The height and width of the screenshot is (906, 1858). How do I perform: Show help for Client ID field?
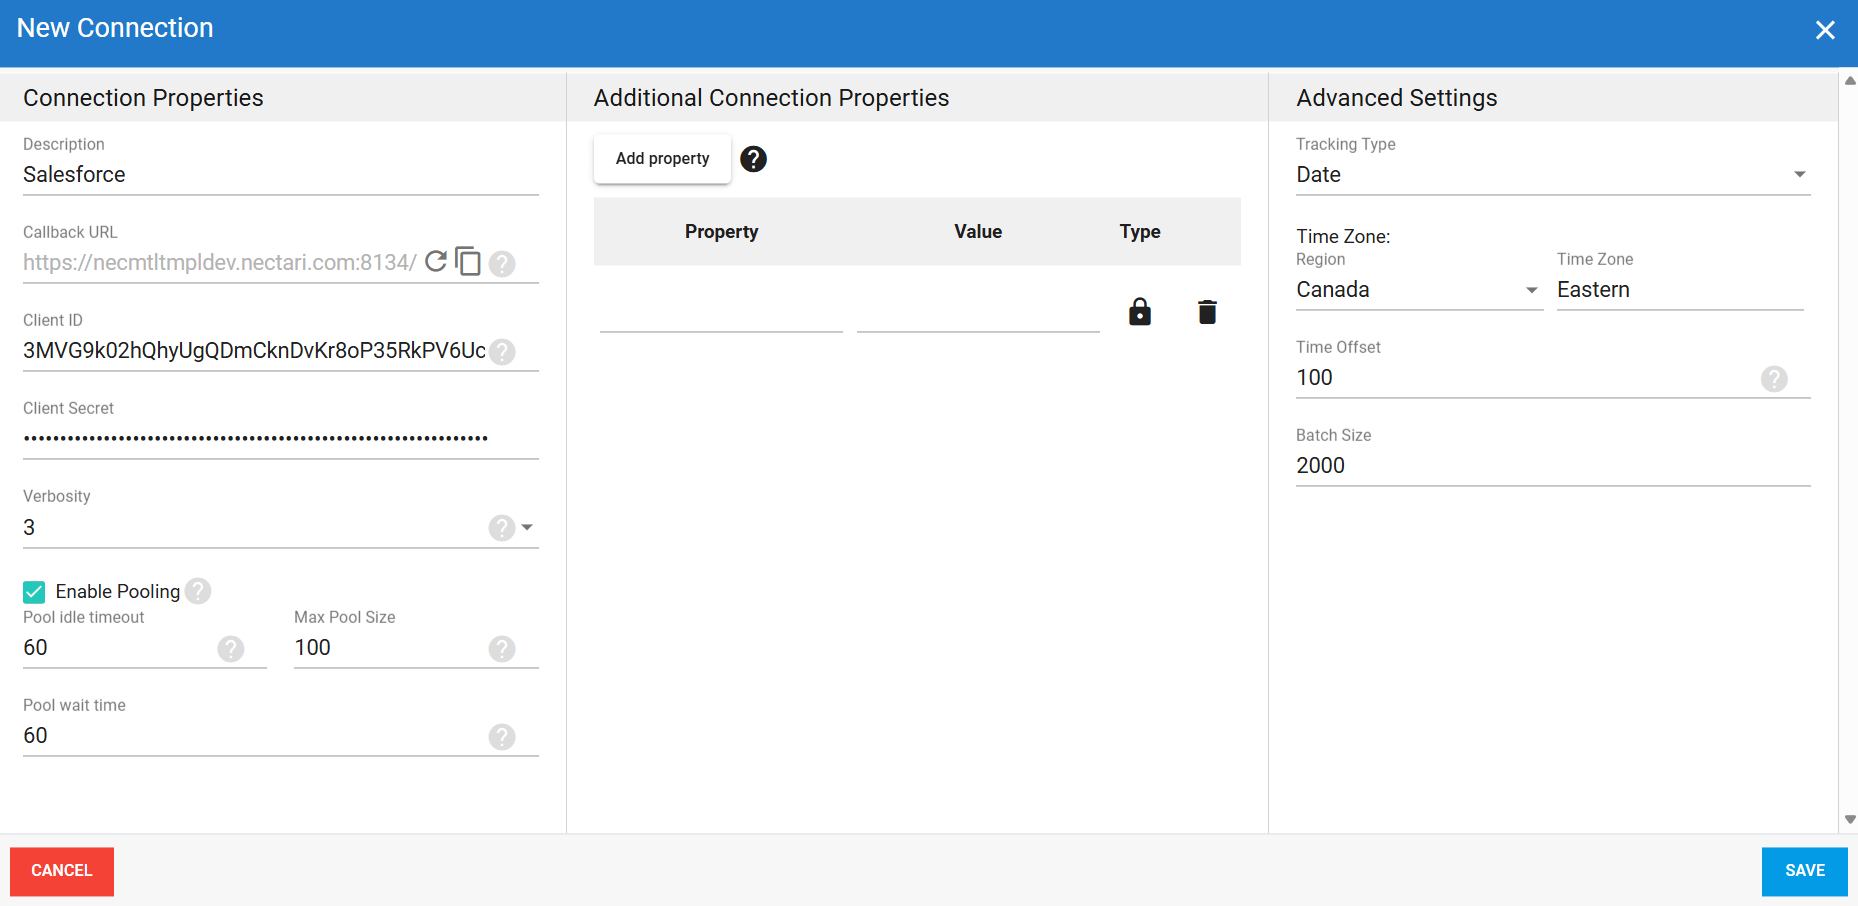(x=502, y=352)
